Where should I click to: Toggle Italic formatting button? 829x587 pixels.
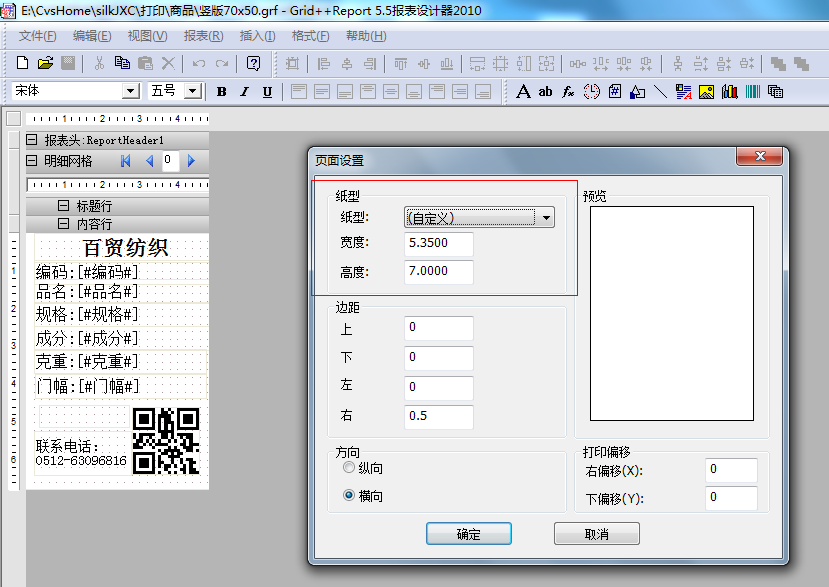[244, 91]
